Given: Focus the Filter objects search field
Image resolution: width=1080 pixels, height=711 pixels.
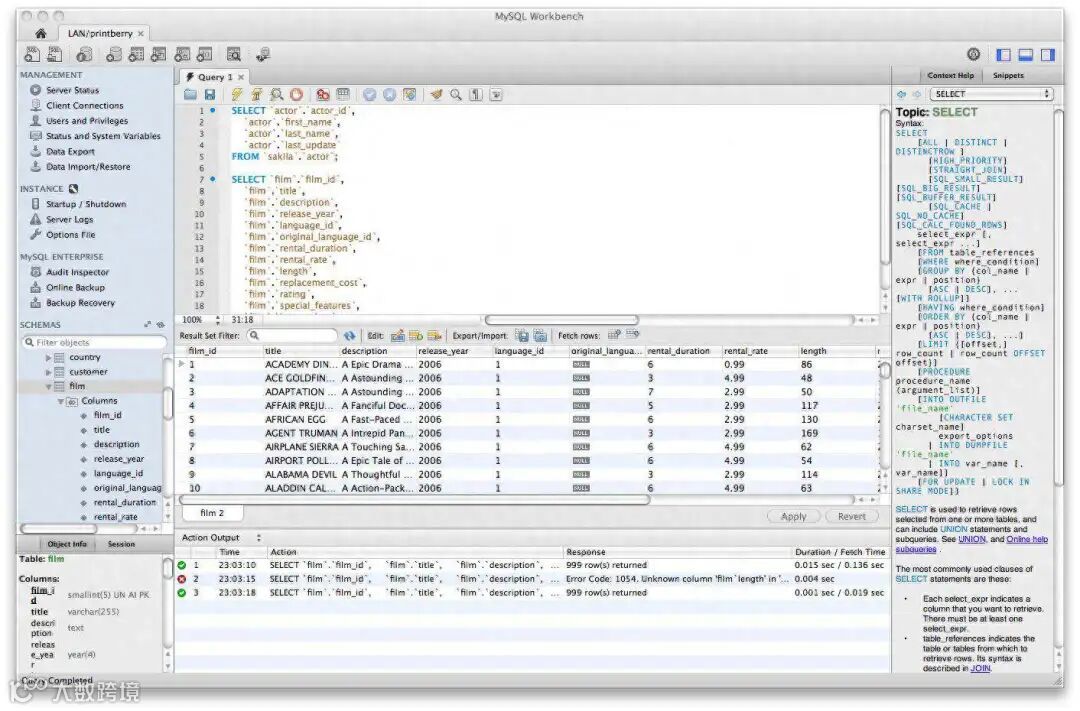Looking at the screenshot, I should pyautogui.click(x=95, y=342).
